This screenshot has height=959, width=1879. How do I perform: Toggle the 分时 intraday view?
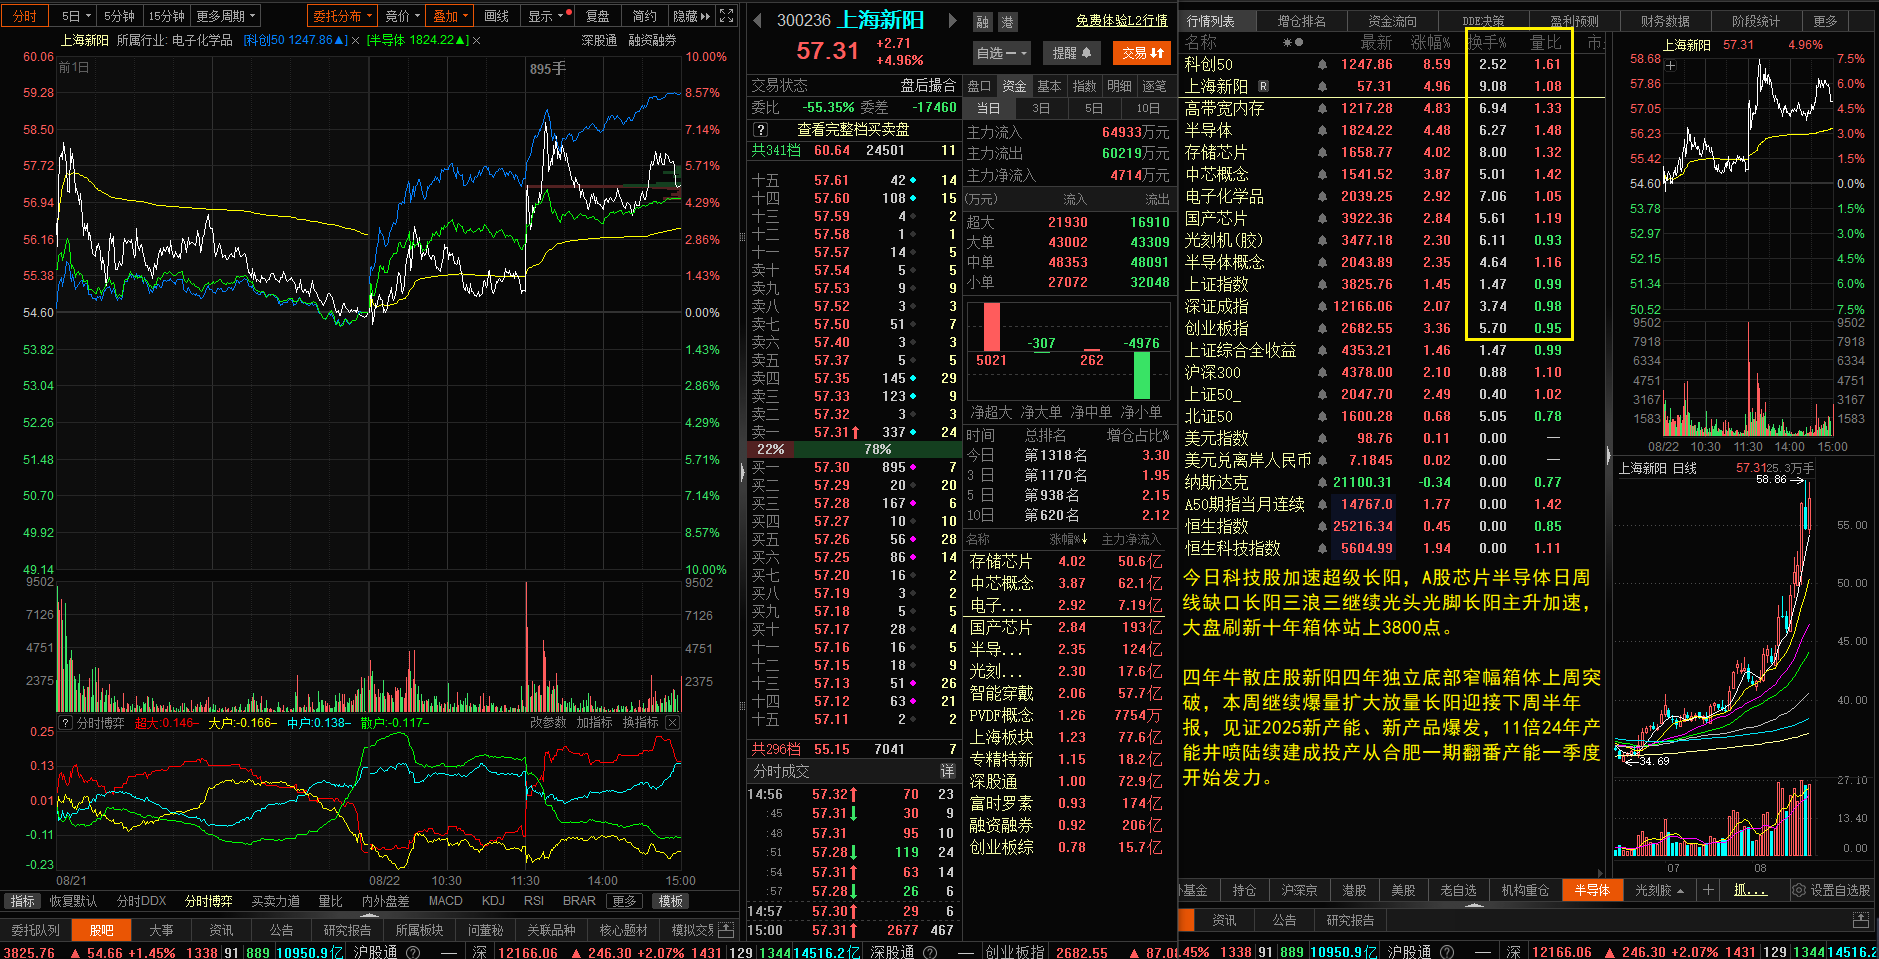24,16
